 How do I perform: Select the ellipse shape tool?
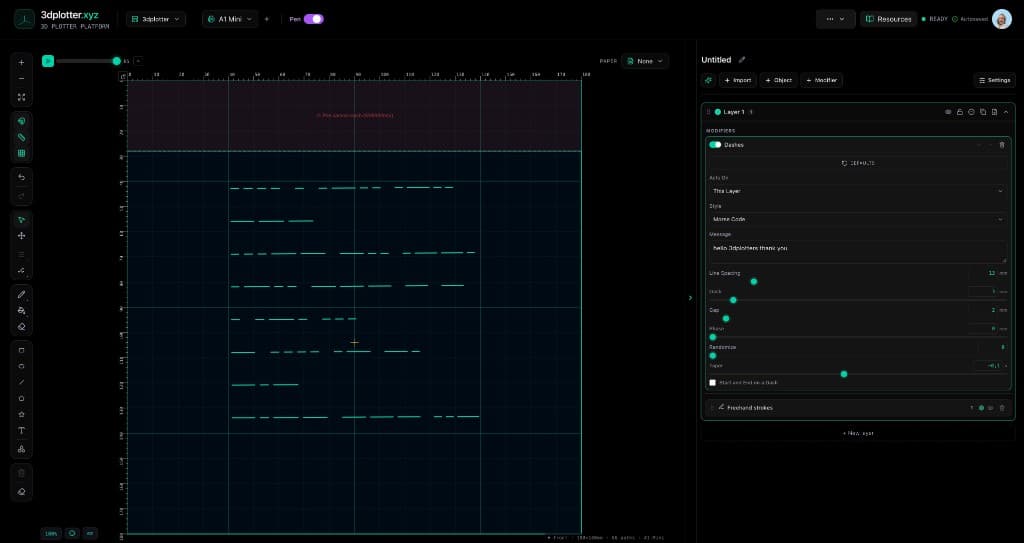pyautogui.click(x=22, y=367)
